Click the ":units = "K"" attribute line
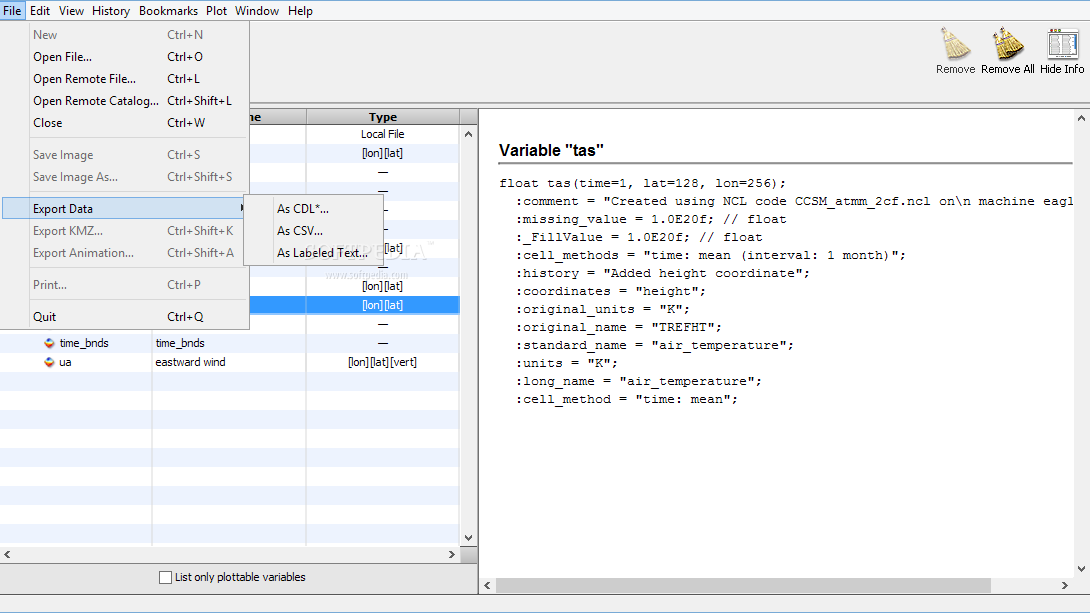The height and width of the screenshot is (613, 1090). tap(567, 363)
